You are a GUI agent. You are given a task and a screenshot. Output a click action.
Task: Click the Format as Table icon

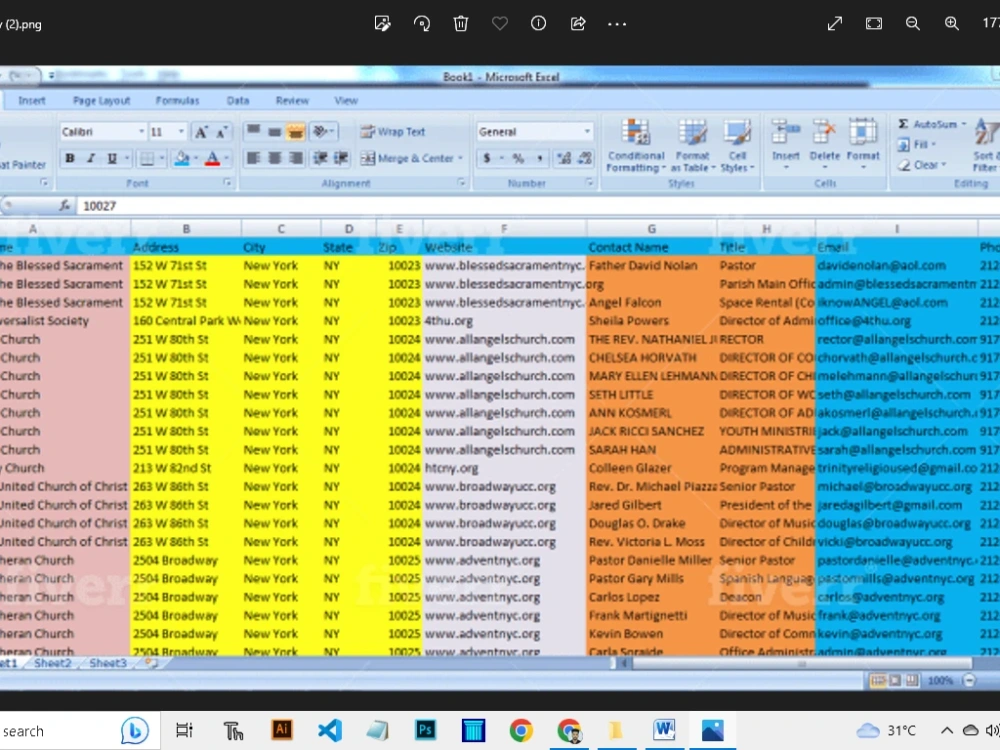[x=692, y=145]
